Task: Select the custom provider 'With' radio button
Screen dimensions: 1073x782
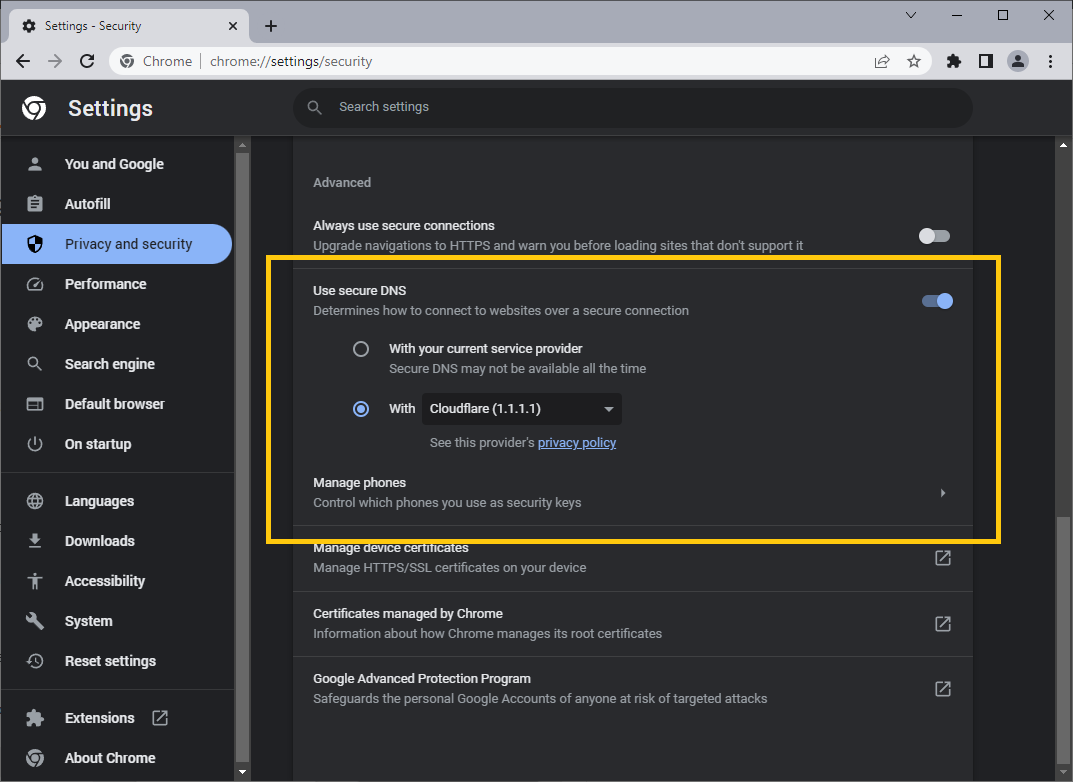Action: click(x=361, y=409)
